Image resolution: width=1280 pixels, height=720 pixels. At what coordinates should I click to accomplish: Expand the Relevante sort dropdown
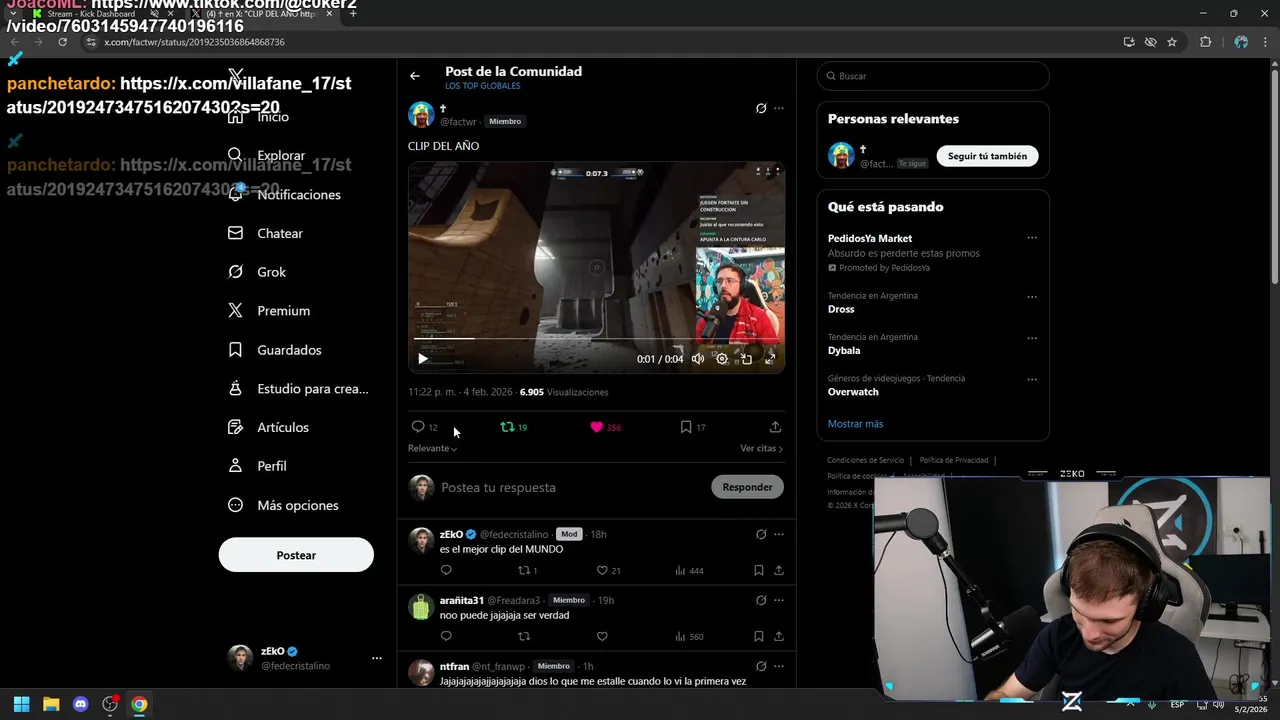[432, 448]
